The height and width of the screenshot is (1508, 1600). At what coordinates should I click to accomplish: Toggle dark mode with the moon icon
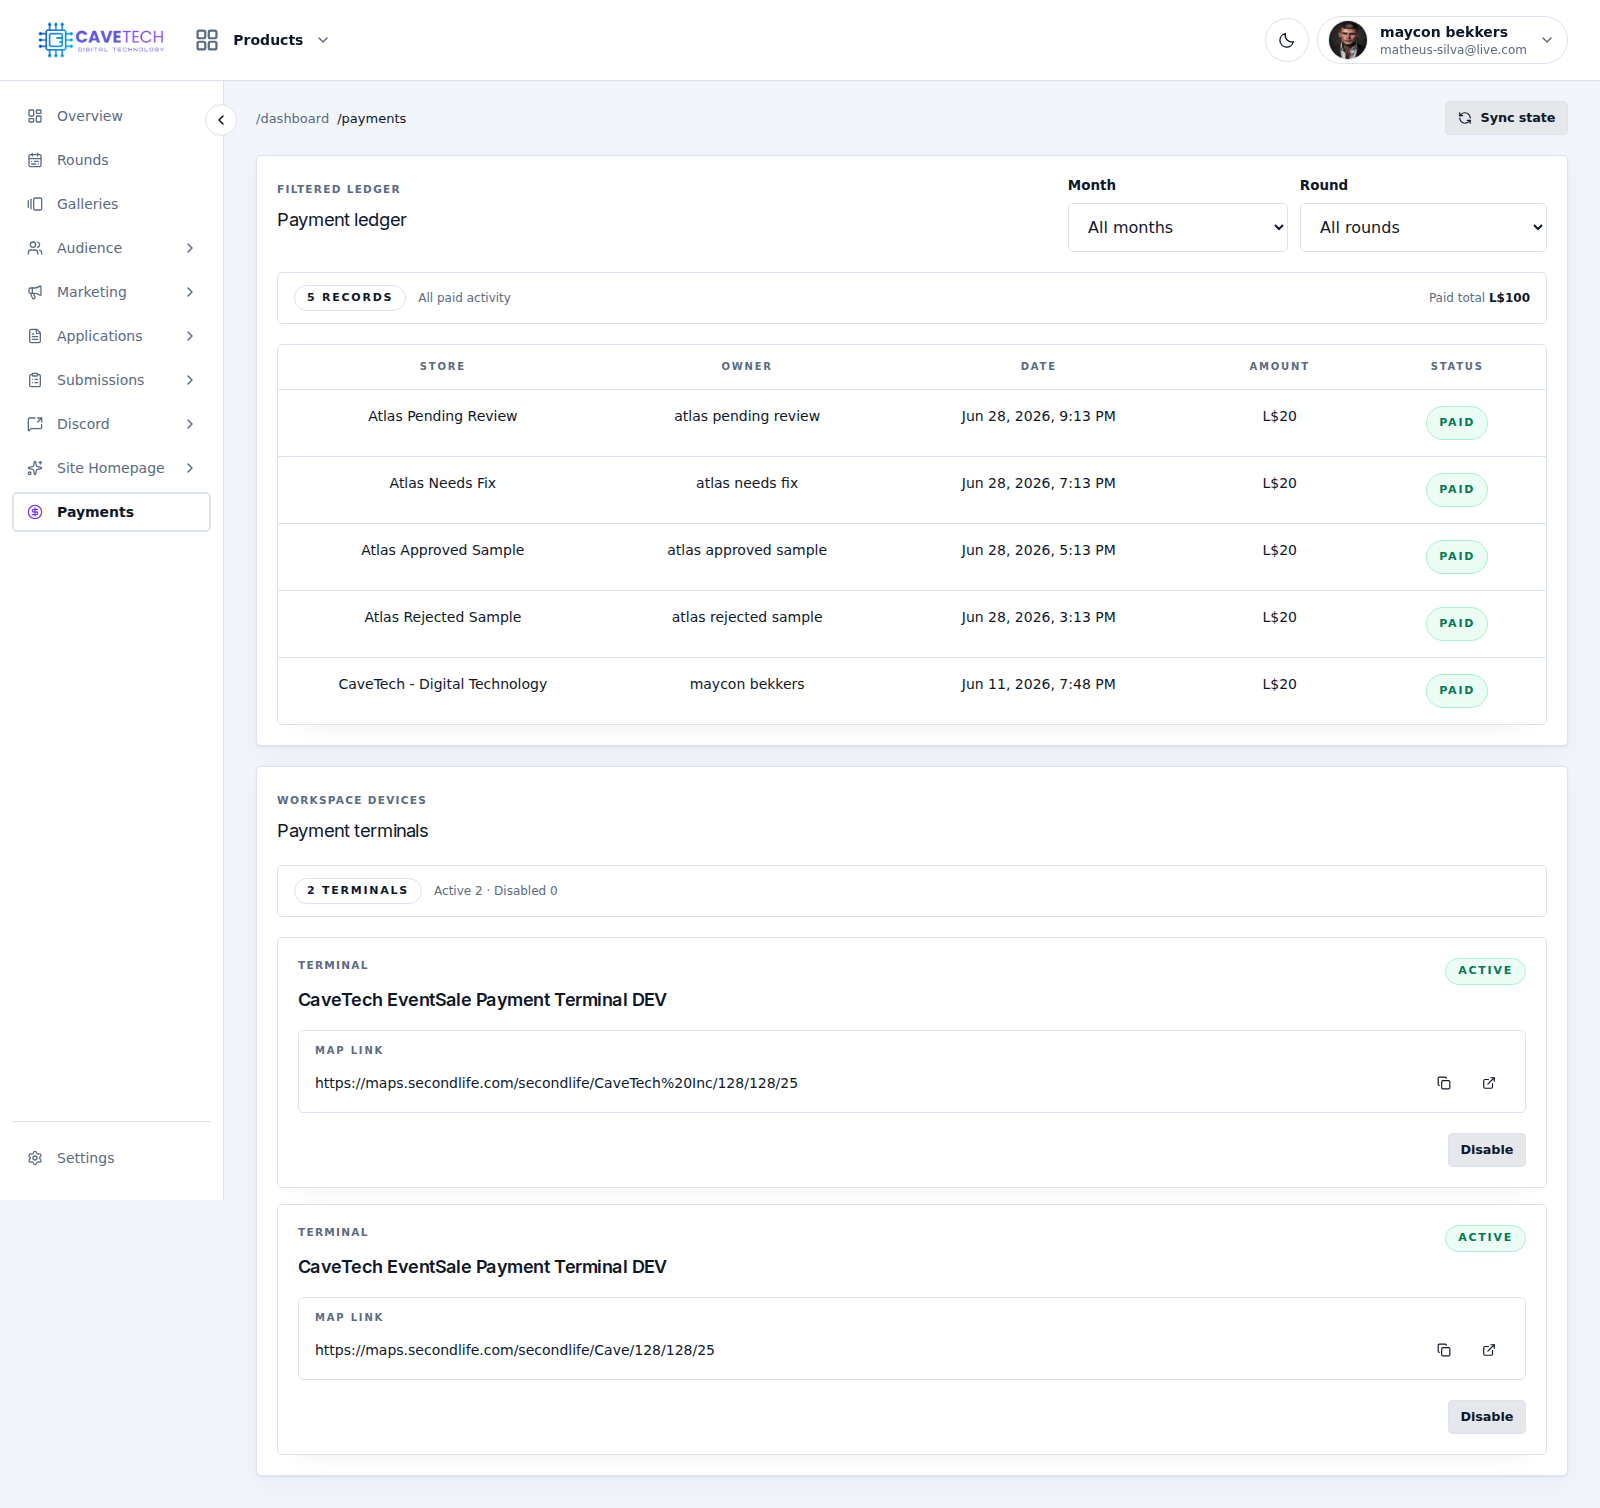1287,40
